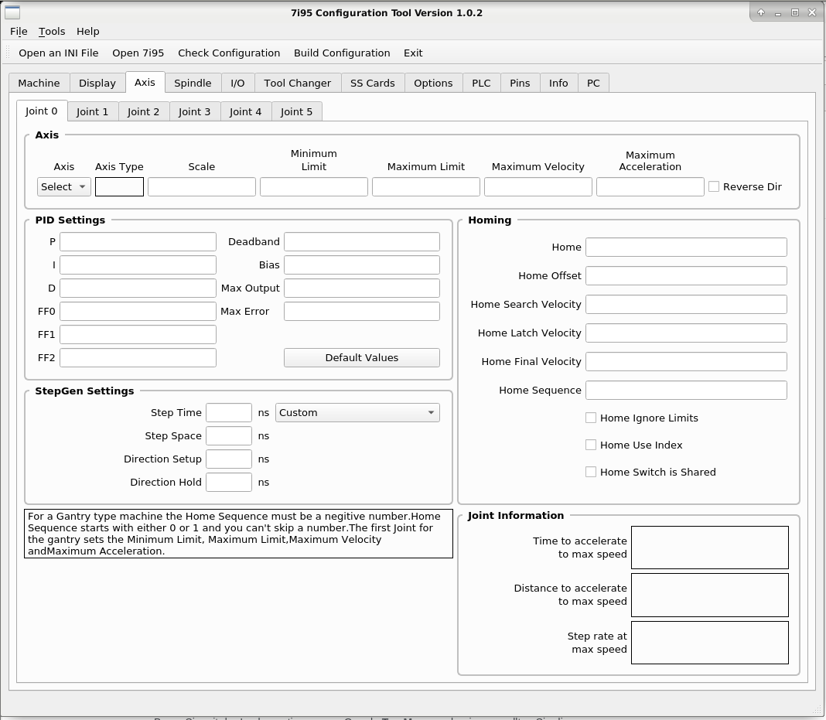Click the Max Output field

(362, 288)
